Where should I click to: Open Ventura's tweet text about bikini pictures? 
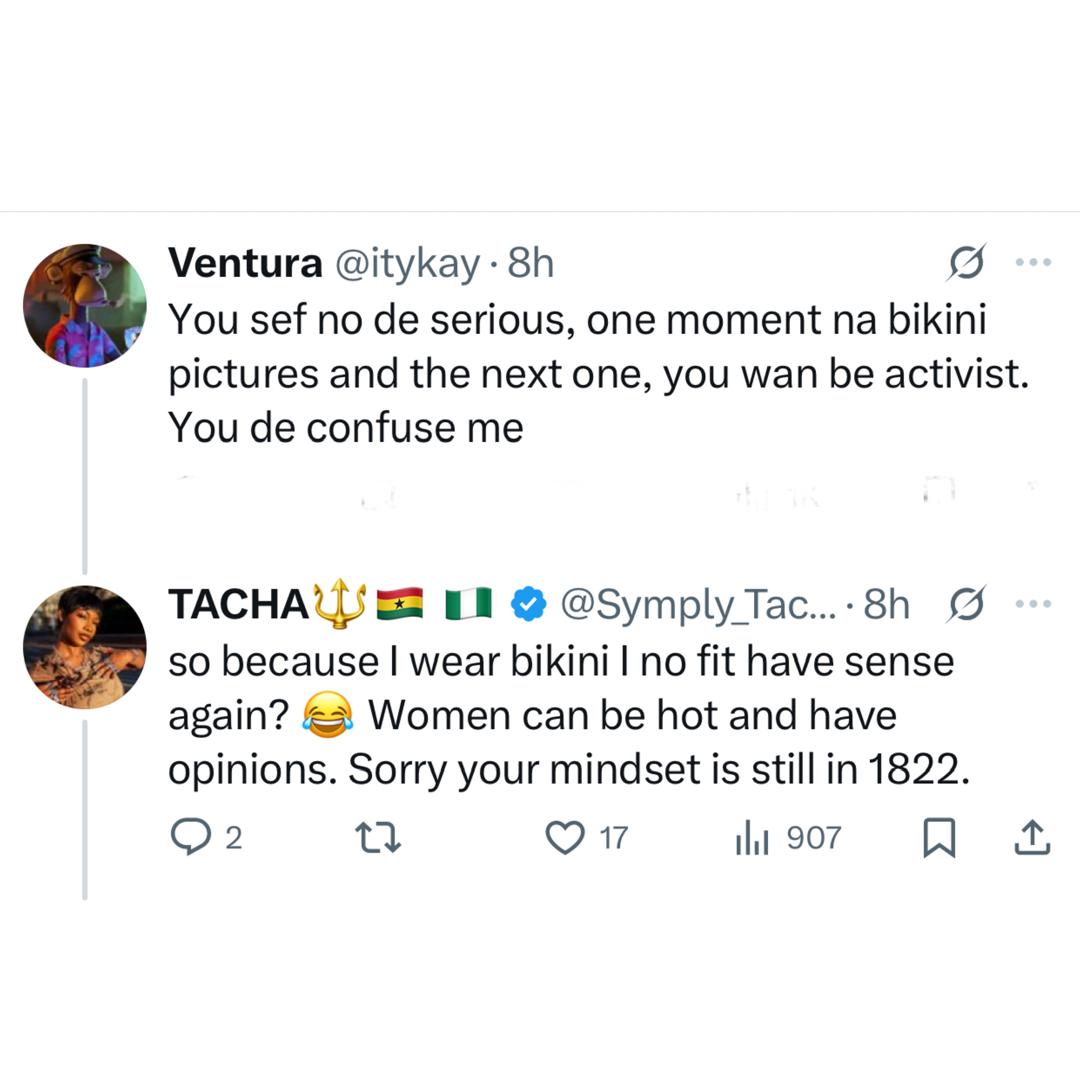590,374
